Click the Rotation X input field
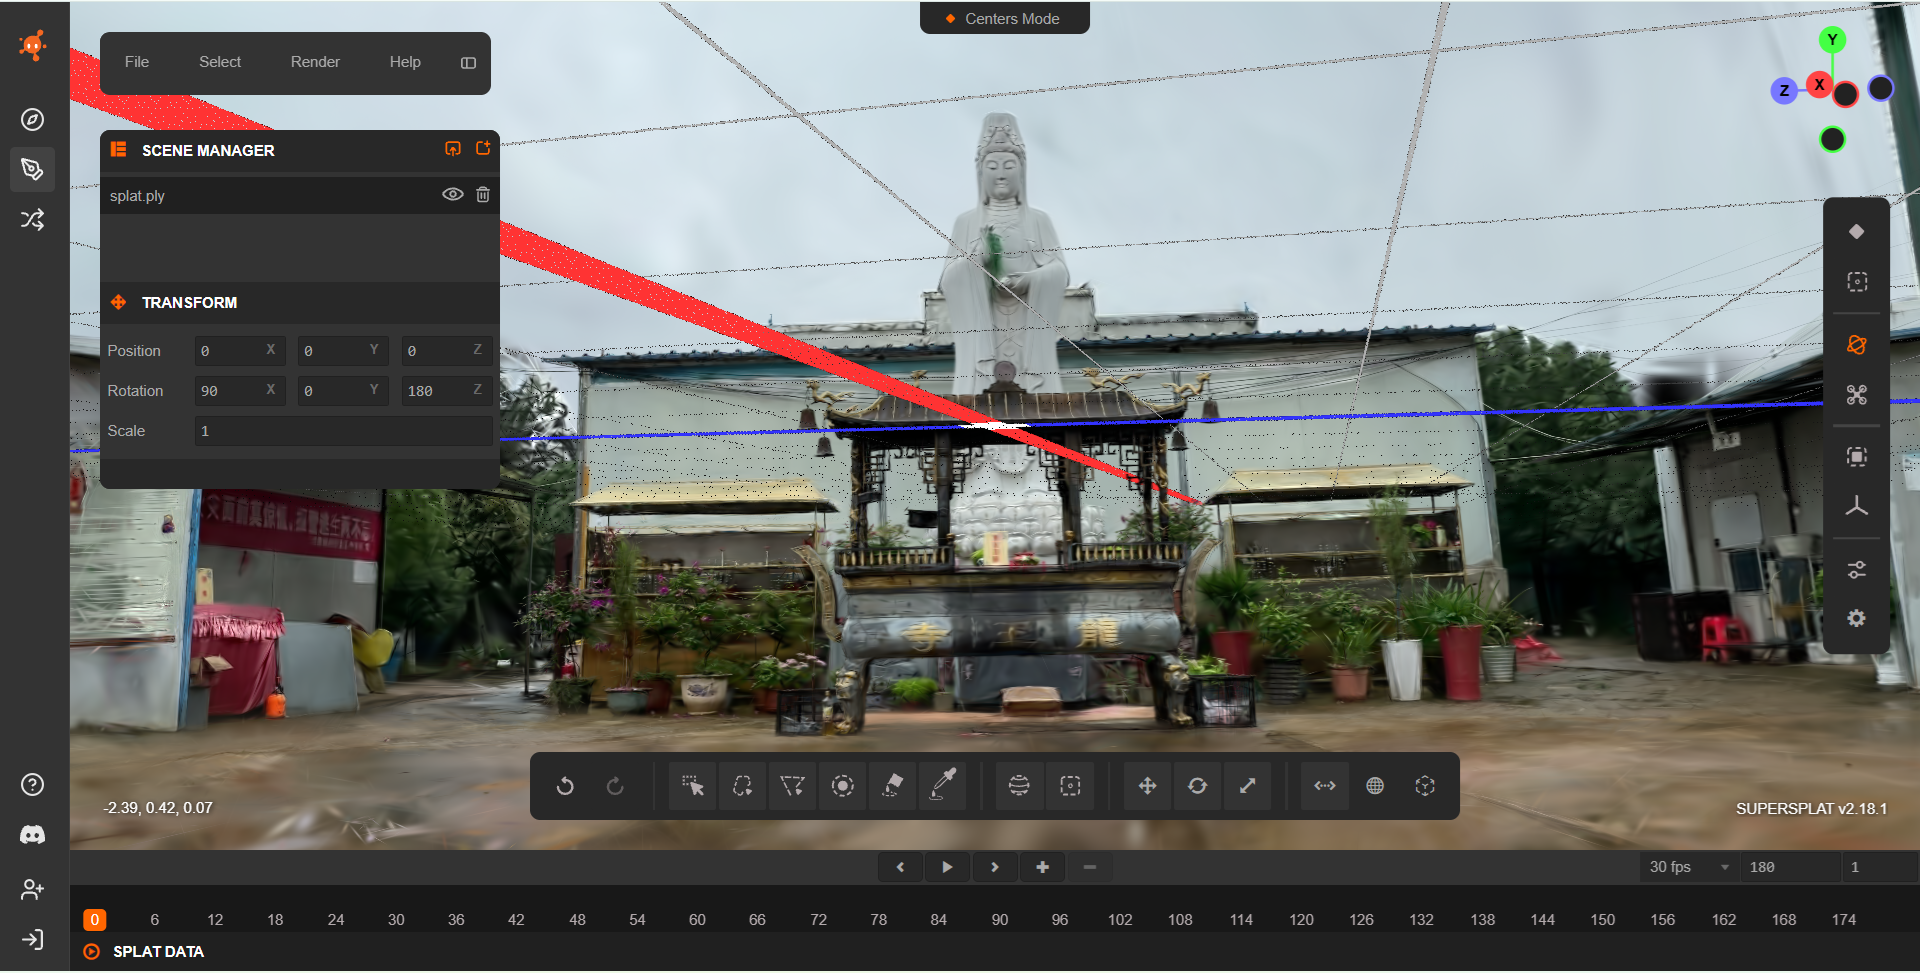The height and width of the screenshot is (973, 1920). click(x=240, y=391)
